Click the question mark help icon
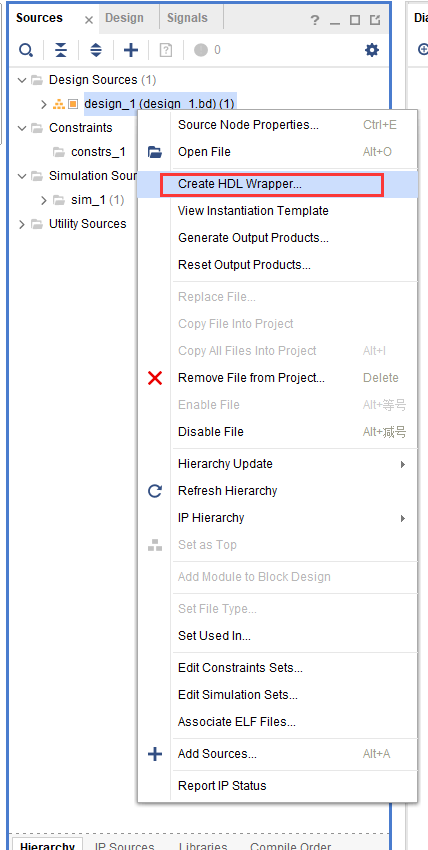Viewport: 428px width, 850px height. pyautogui.click(x=315, y=21)
